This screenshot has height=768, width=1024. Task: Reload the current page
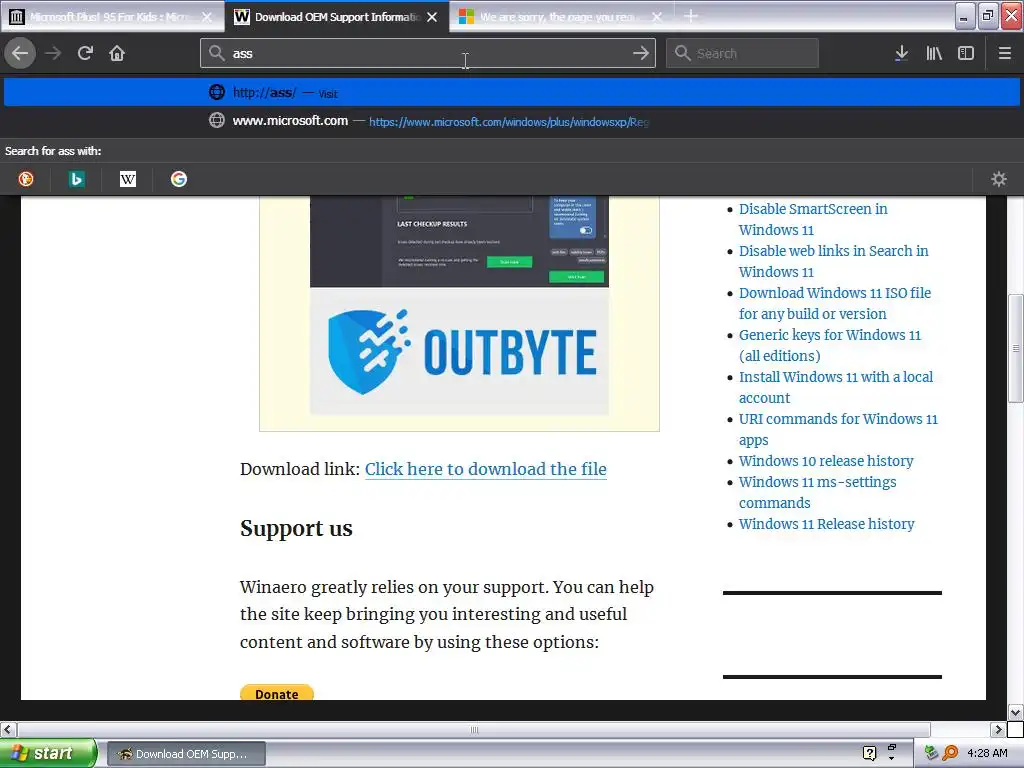click(85, 53)
